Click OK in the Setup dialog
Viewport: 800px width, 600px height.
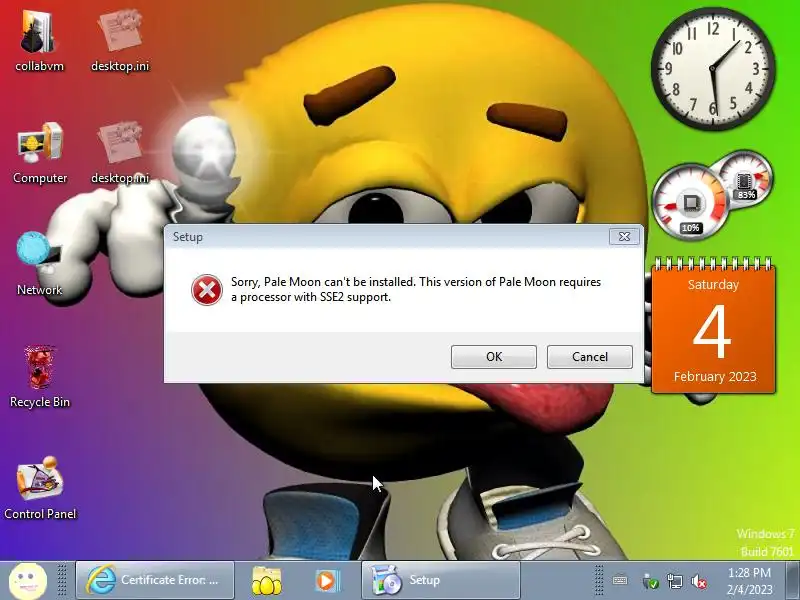coord(493,357)
